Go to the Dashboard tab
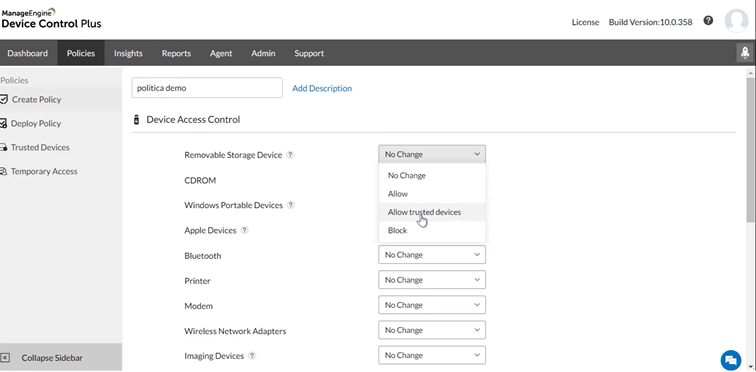 (27, 53)
